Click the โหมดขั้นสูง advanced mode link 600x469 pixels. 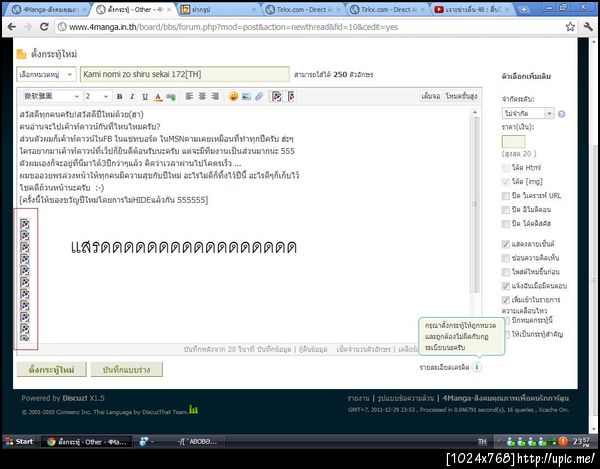click(461, 96)
